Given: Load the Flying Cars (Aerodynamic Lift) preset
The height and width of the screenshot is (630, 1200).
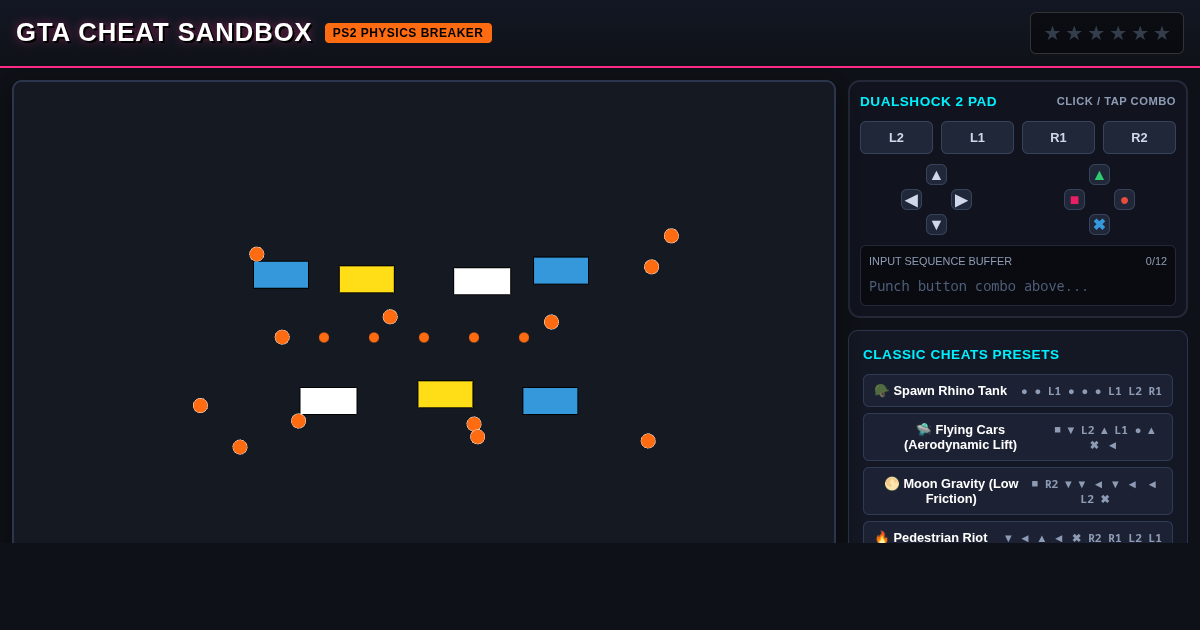Looking at the screenshot, I should (x=1018, y=437).
